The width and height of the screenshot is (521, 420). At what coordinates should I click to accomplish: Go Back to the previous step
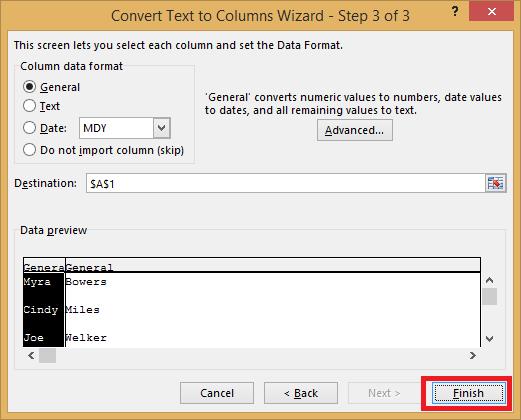click(301, 393)
